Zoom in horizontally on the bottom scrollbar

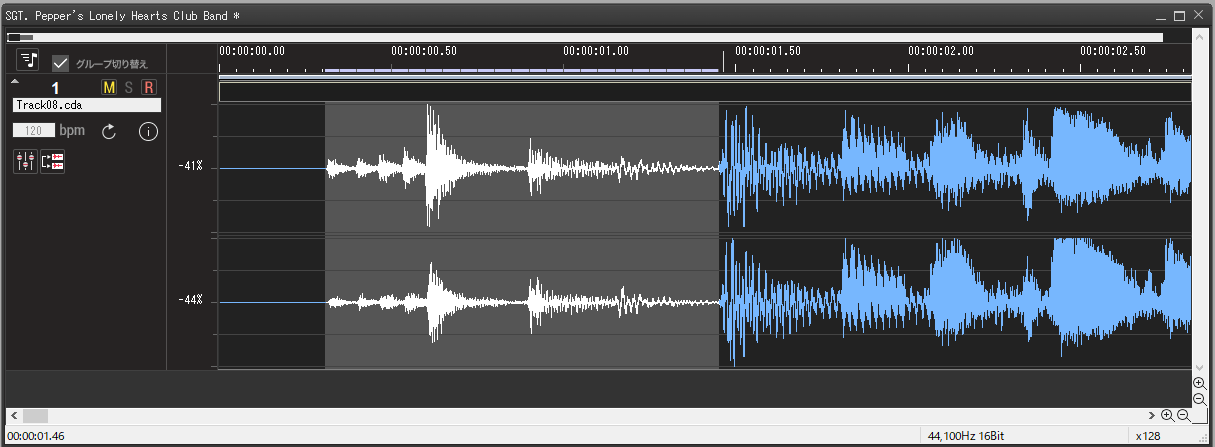(1167, 415)
